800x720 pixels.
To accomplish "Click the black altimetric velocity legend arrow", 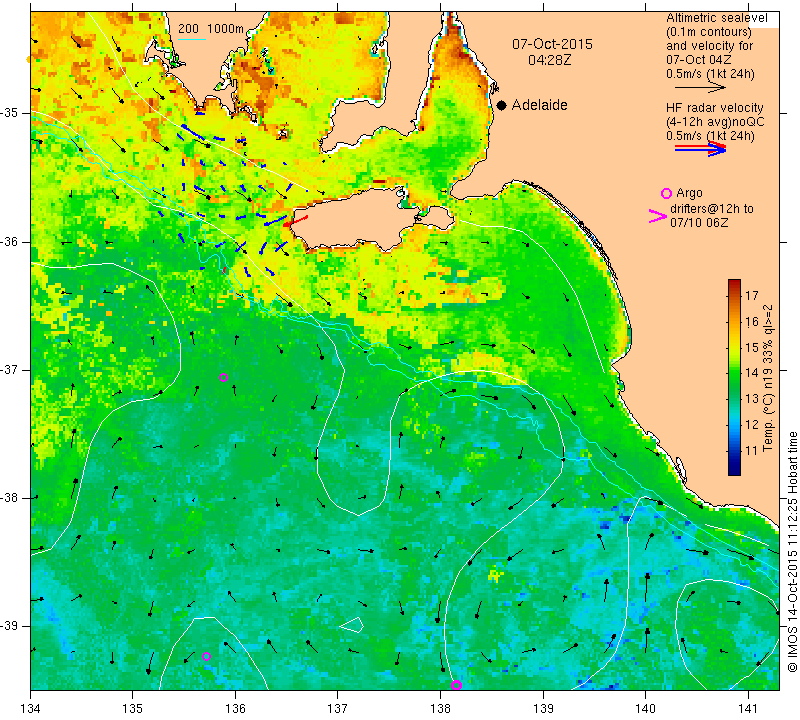I will 700,88.
